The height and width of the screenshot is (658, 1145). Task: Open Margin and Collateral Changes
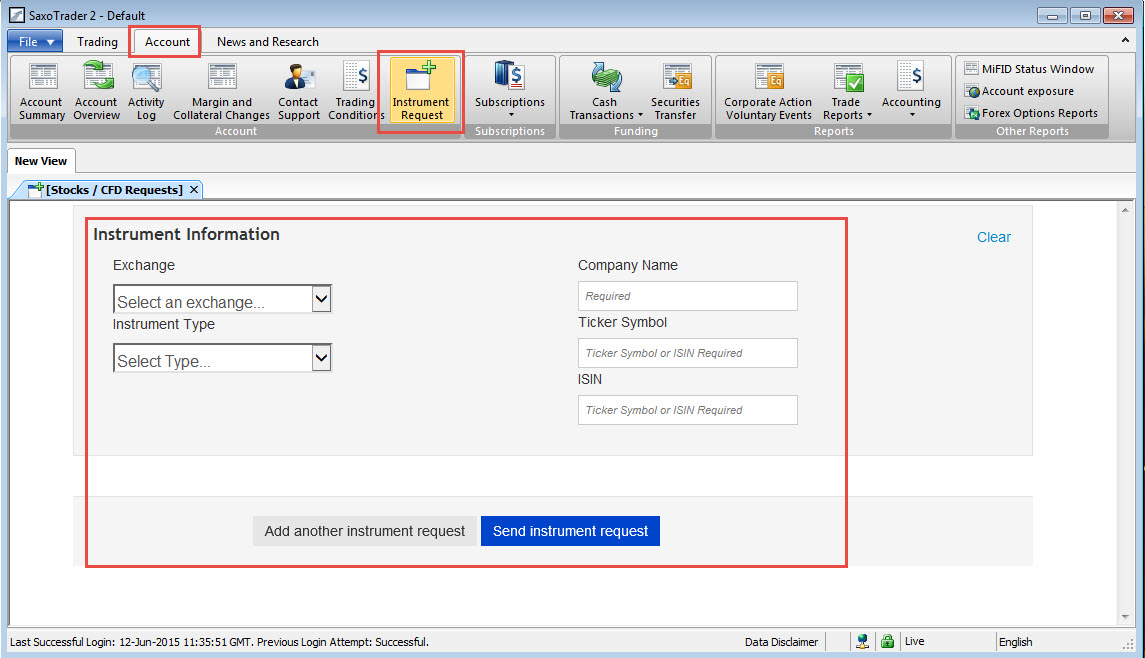click(221, 91)
